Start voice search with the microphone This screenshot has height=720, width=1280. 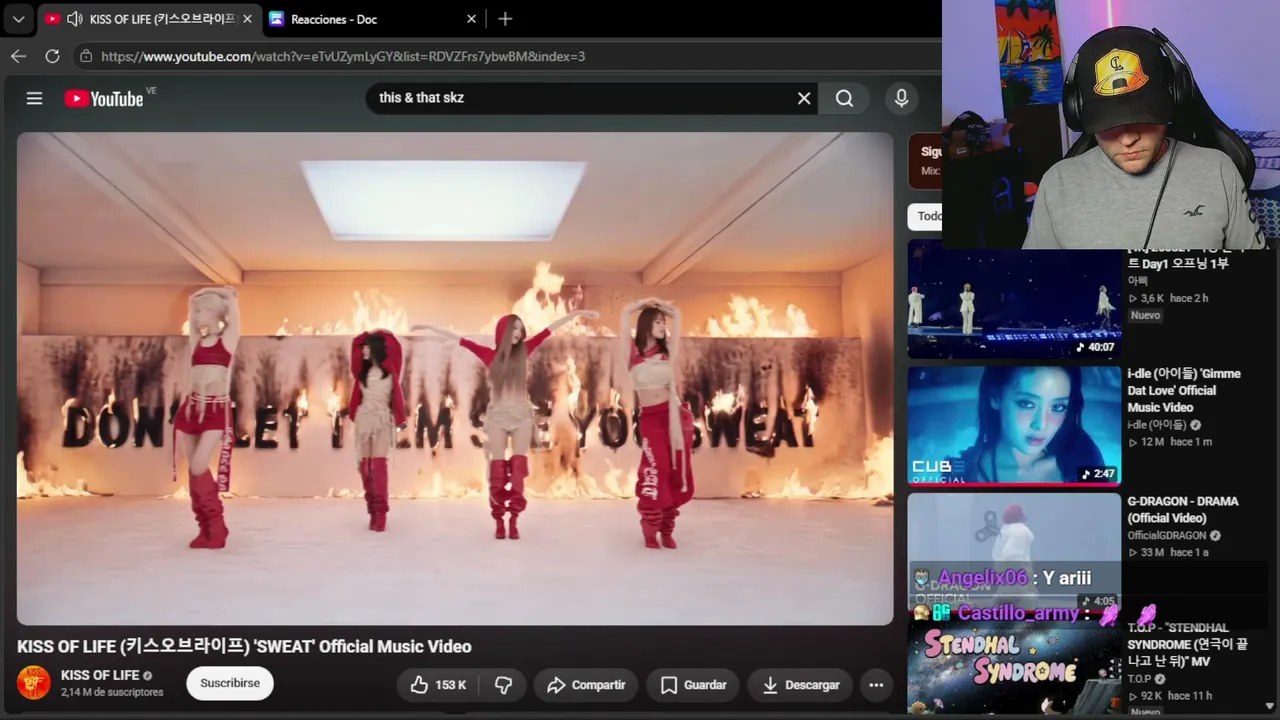click(x=901, y=98)
